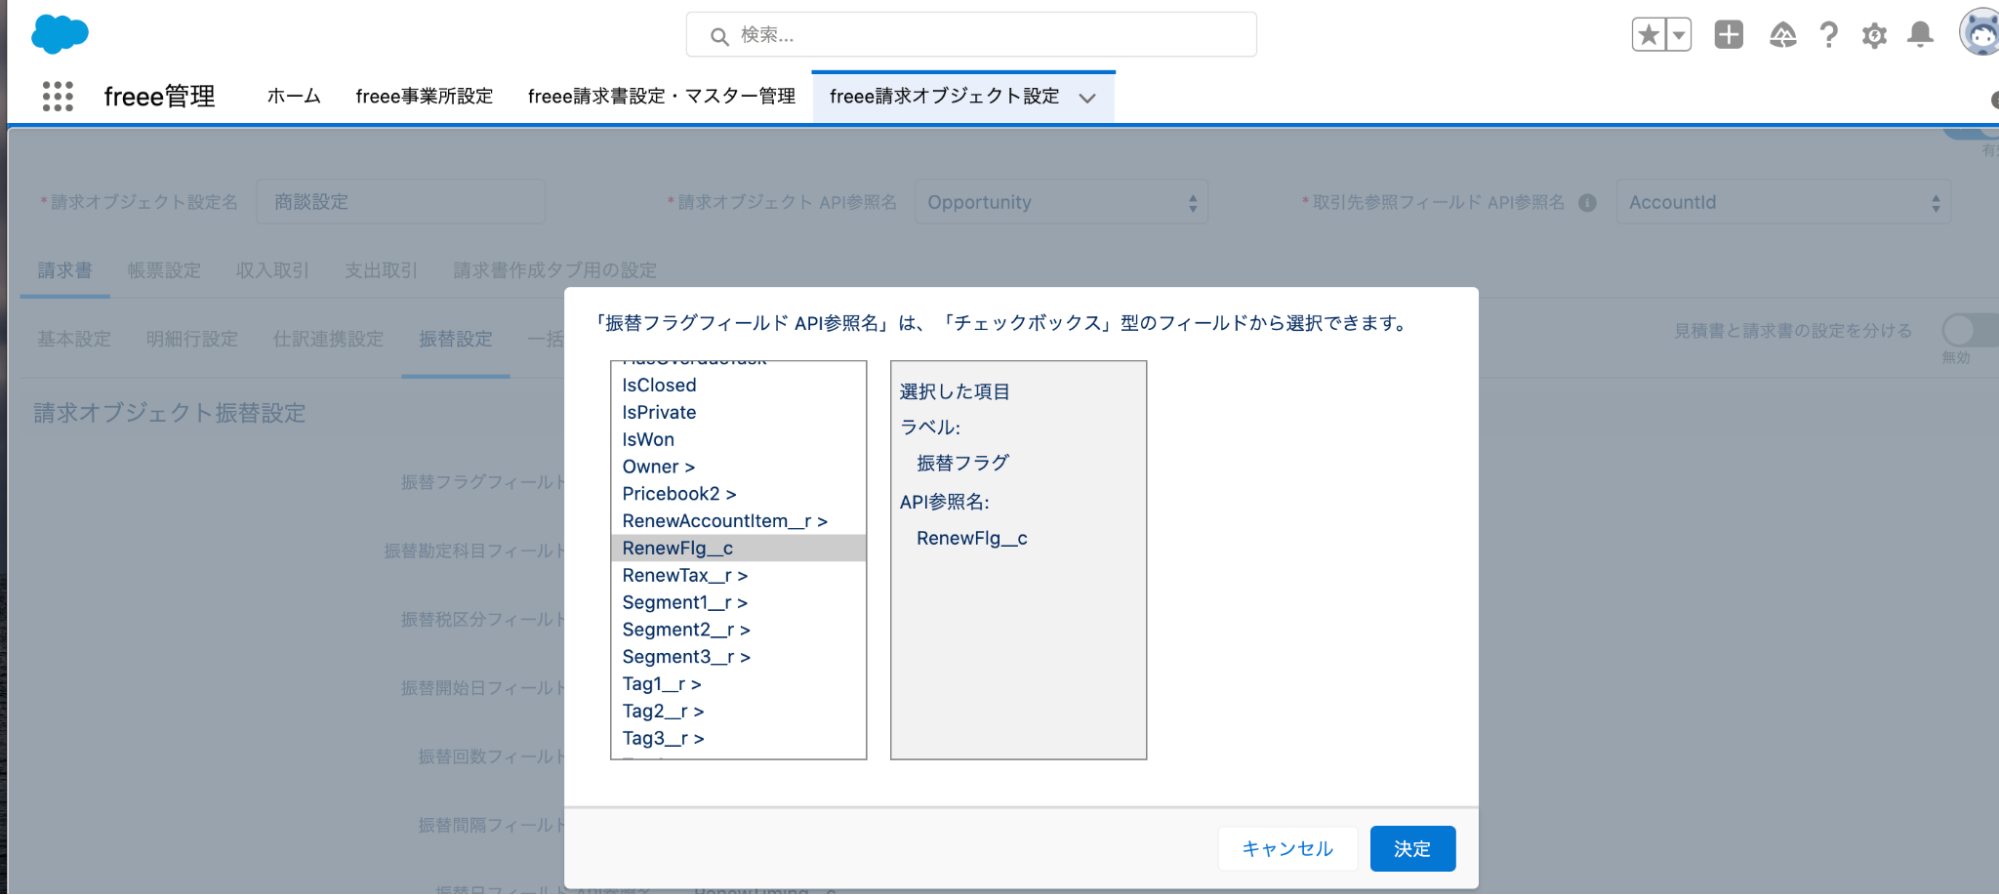The image size is (1999, 895).
Task: Expand the Tag2__r > relationship
Action: (738, 711)
